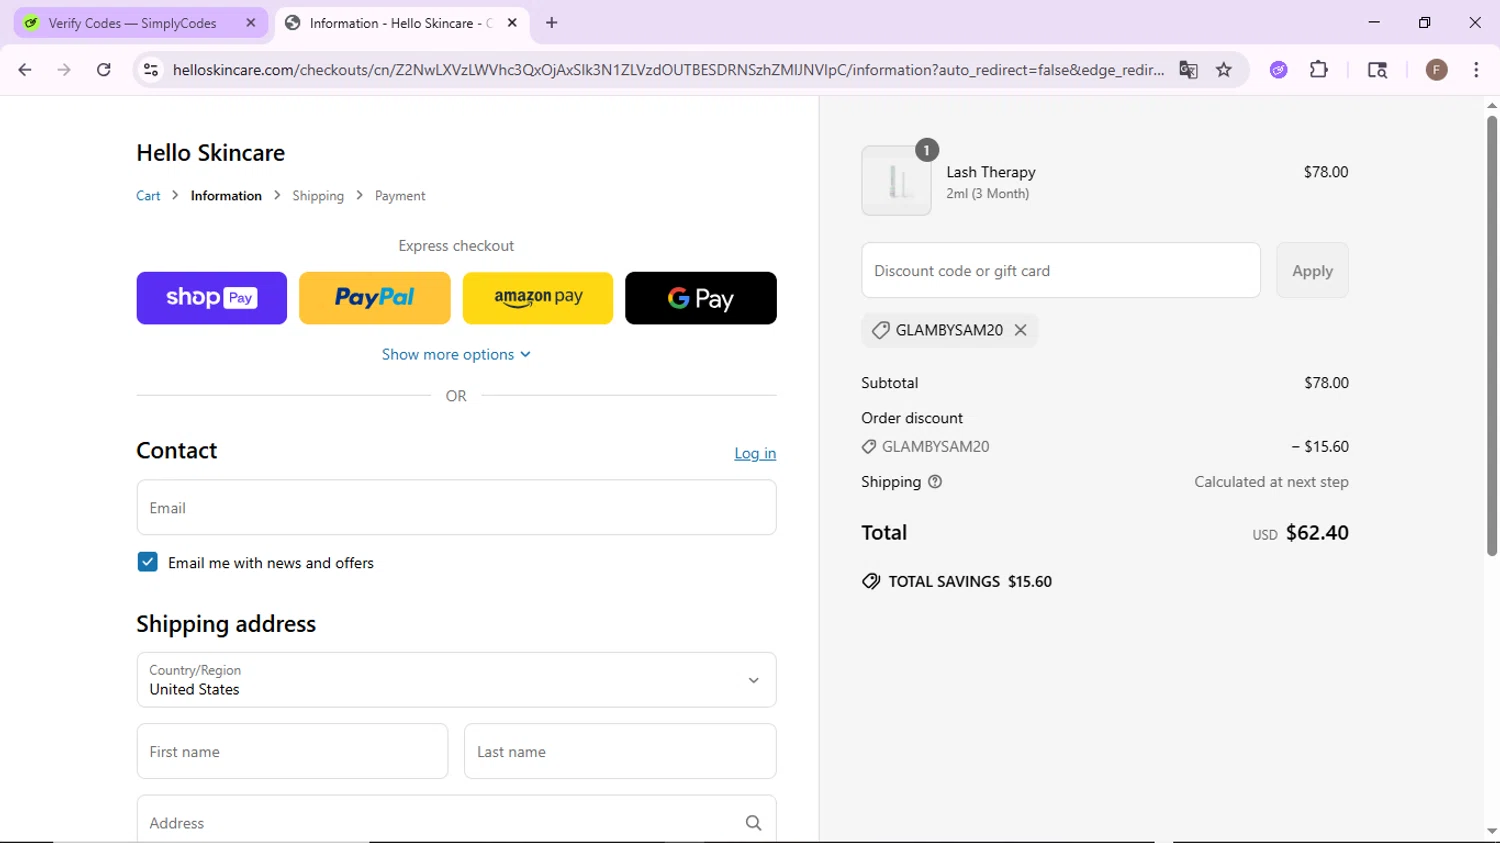The image size is (1500, 843).
Task: Click the browser address bar URL
Action: (x=668, y=70)
